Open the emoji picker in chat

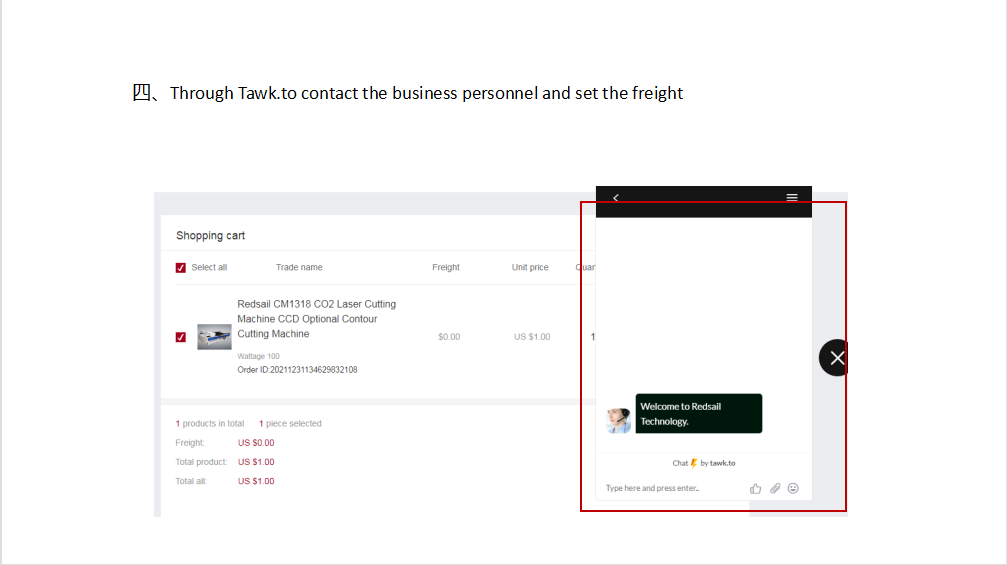(x=793, y=488)
